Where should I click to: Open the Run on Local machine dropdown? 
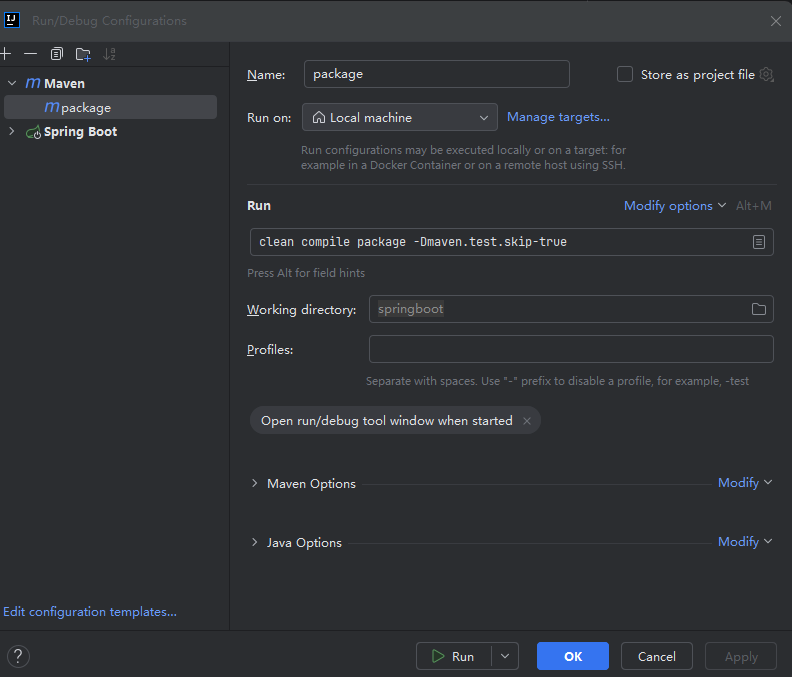400,117
